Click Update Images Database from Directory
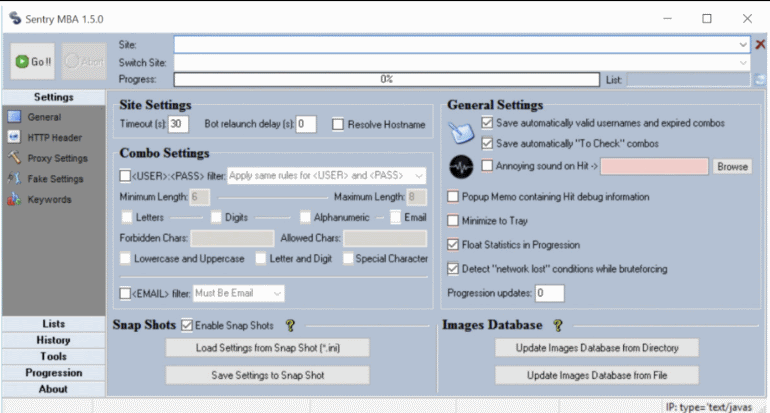This screenshot has height=413, width=770. tap(597, 348)
